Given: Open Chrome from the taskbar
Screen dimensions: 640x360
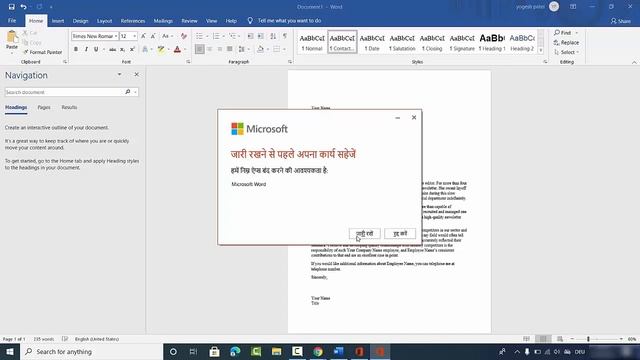Looking at the screenshot, I should click(318, 351).
